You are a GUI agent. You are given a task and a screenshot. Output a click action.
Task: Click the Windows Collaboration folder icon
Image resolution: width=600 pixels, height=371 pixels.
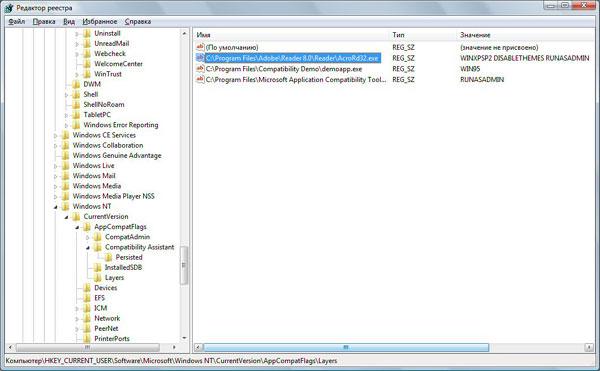pos(66,145)
